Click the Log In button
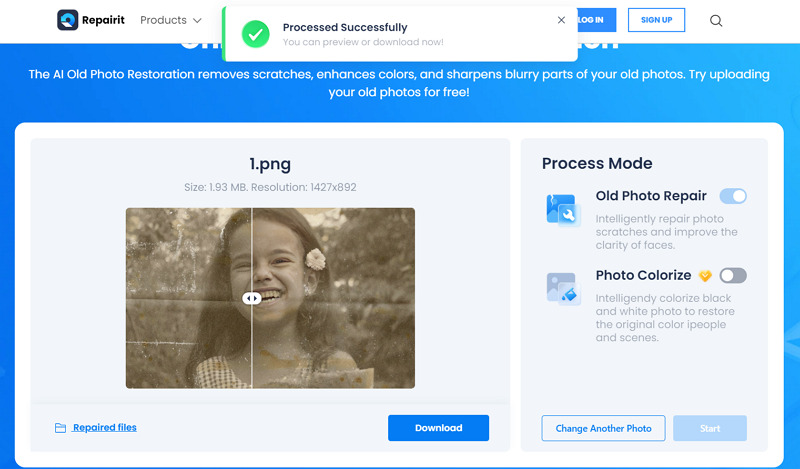This screenshot has width=800, height=469. (592, 20)
